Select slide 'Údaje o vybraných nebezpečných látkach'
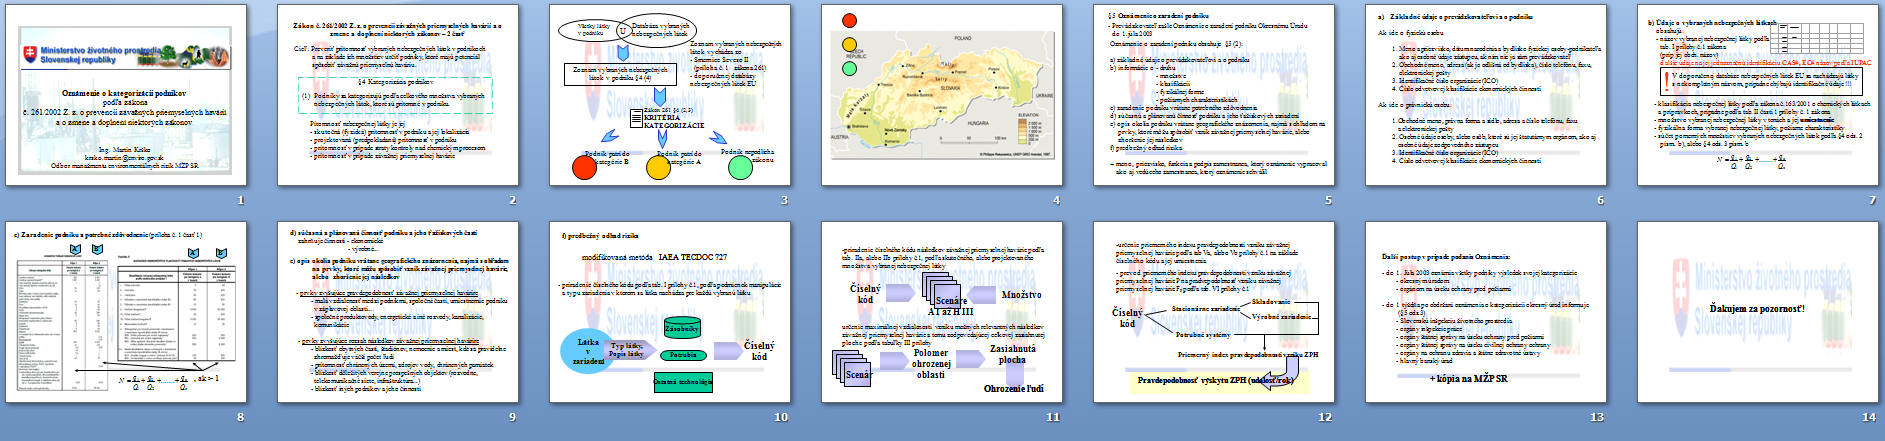Image resolution: width=1885 pixels, height=441 pixels. pyautogui.click(x=1758, y=95)
